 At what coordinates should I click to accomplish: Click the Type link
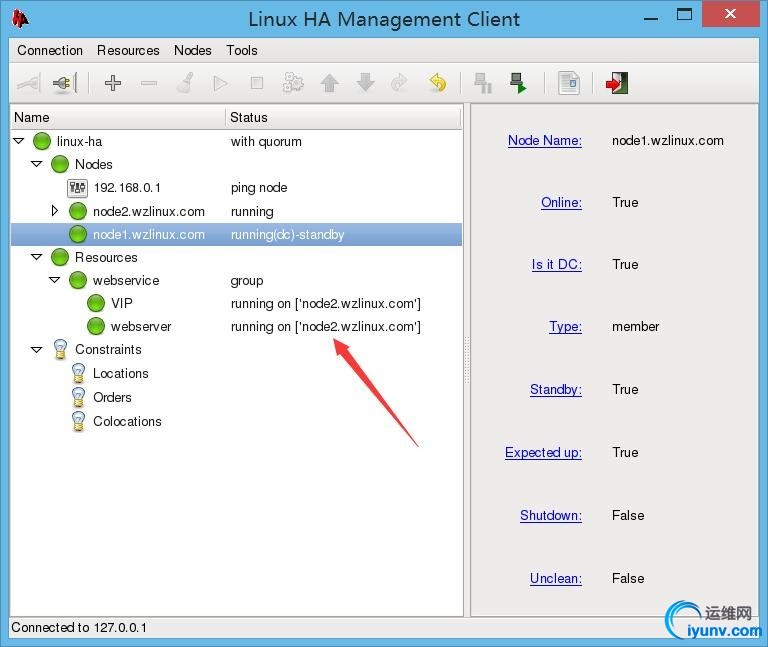pyautogui.click(x=565, y=327)
